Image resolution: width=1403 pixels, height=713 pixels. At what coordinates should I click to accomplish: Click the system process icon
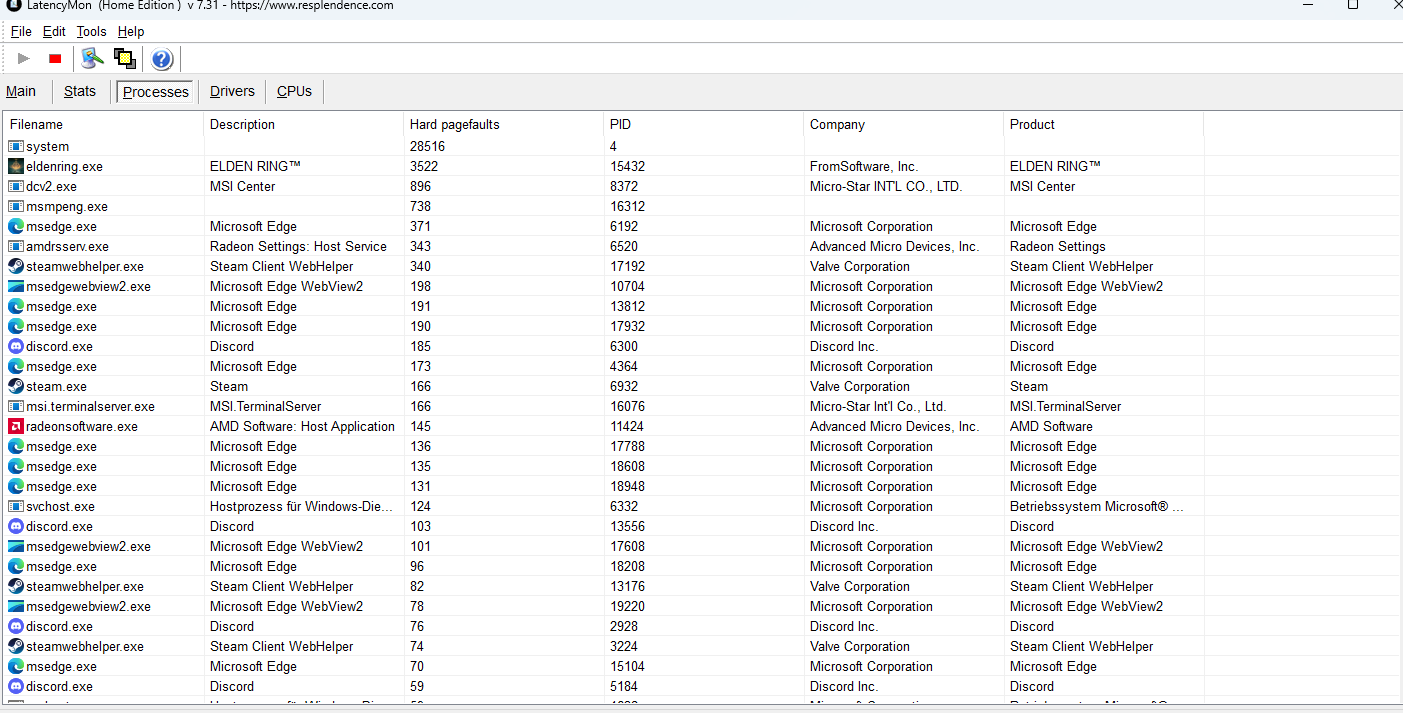pos(16,146)
